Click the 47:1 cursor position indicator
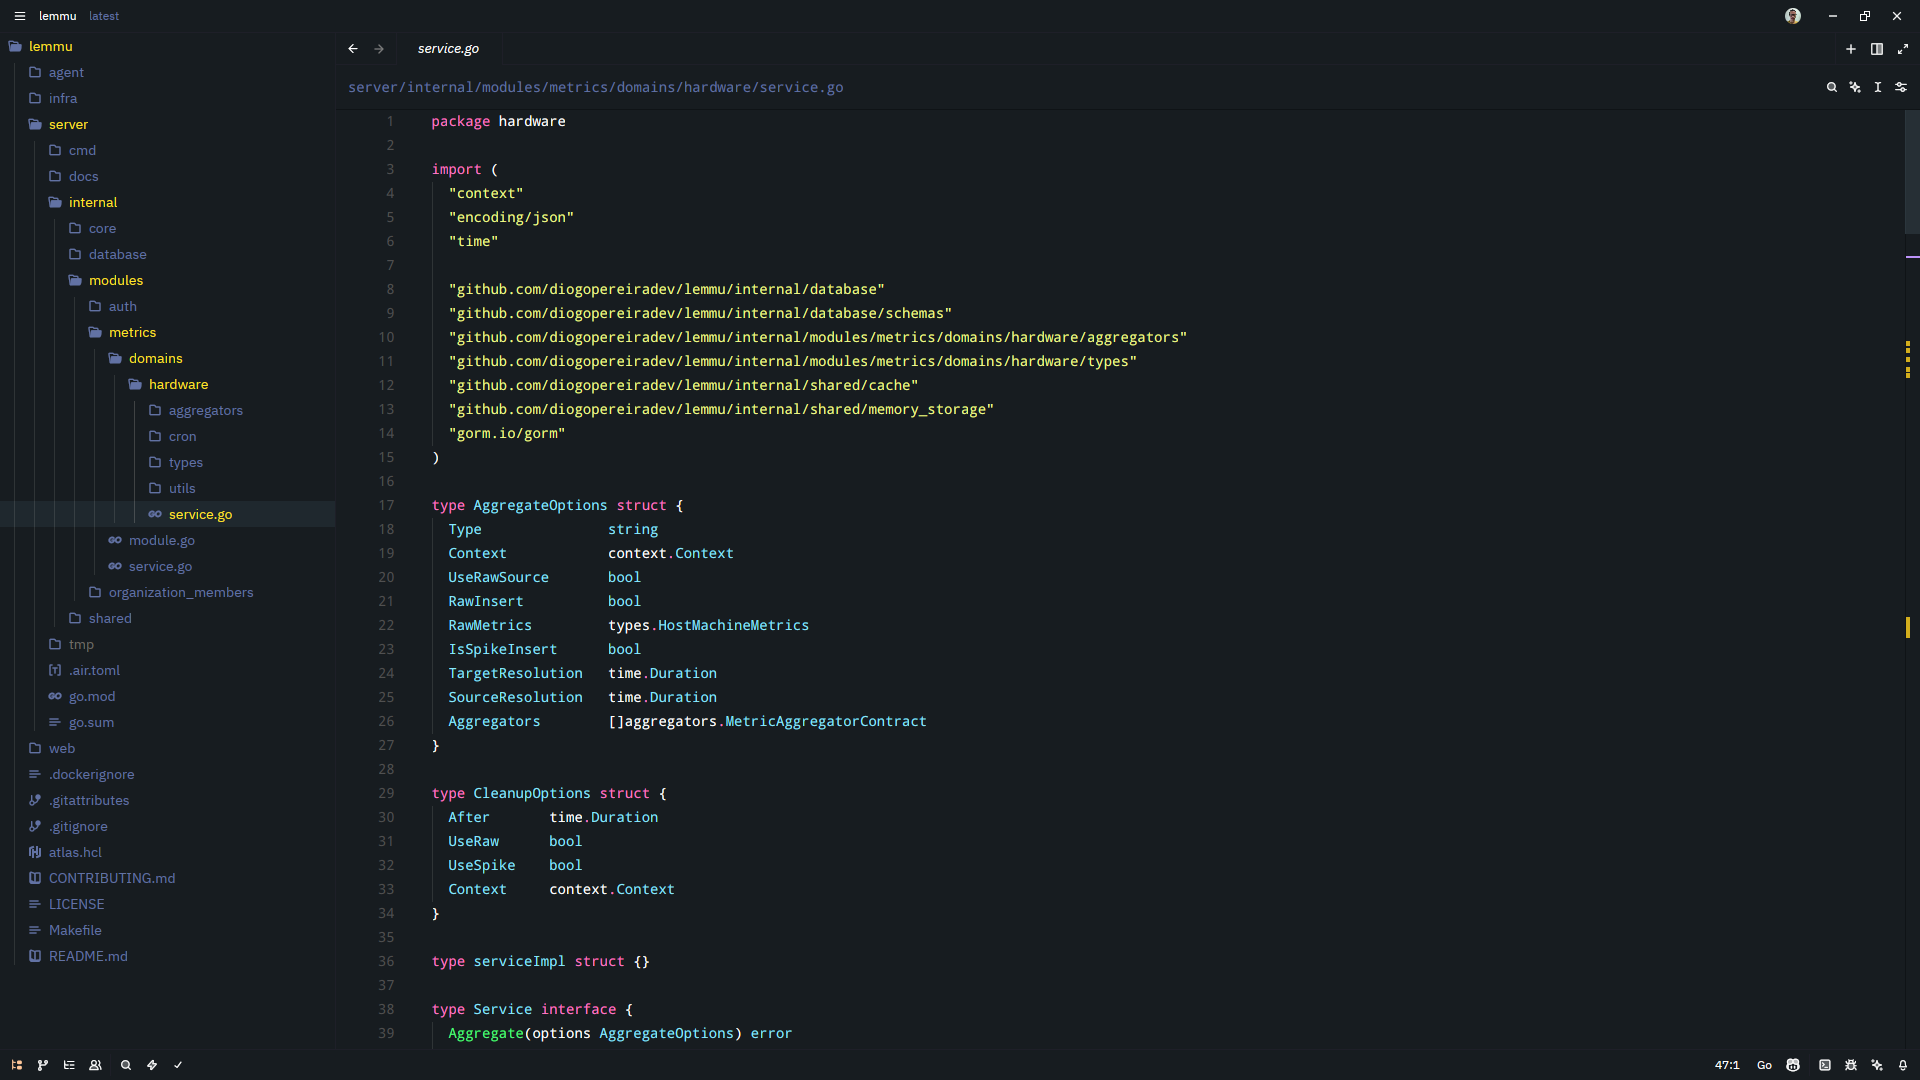 pos(1727,1065)
